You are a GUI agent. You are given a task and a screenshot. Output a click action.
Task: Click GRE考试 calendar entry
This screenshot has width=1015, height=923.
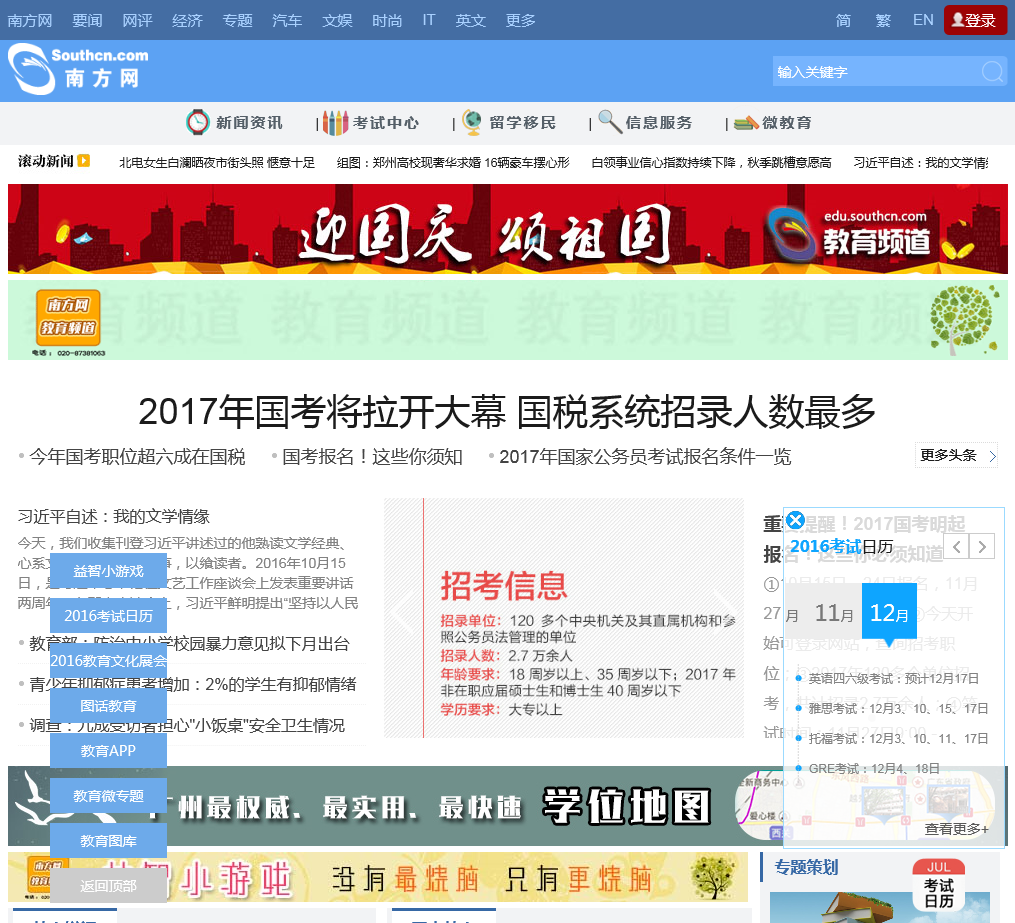[874, 769]
